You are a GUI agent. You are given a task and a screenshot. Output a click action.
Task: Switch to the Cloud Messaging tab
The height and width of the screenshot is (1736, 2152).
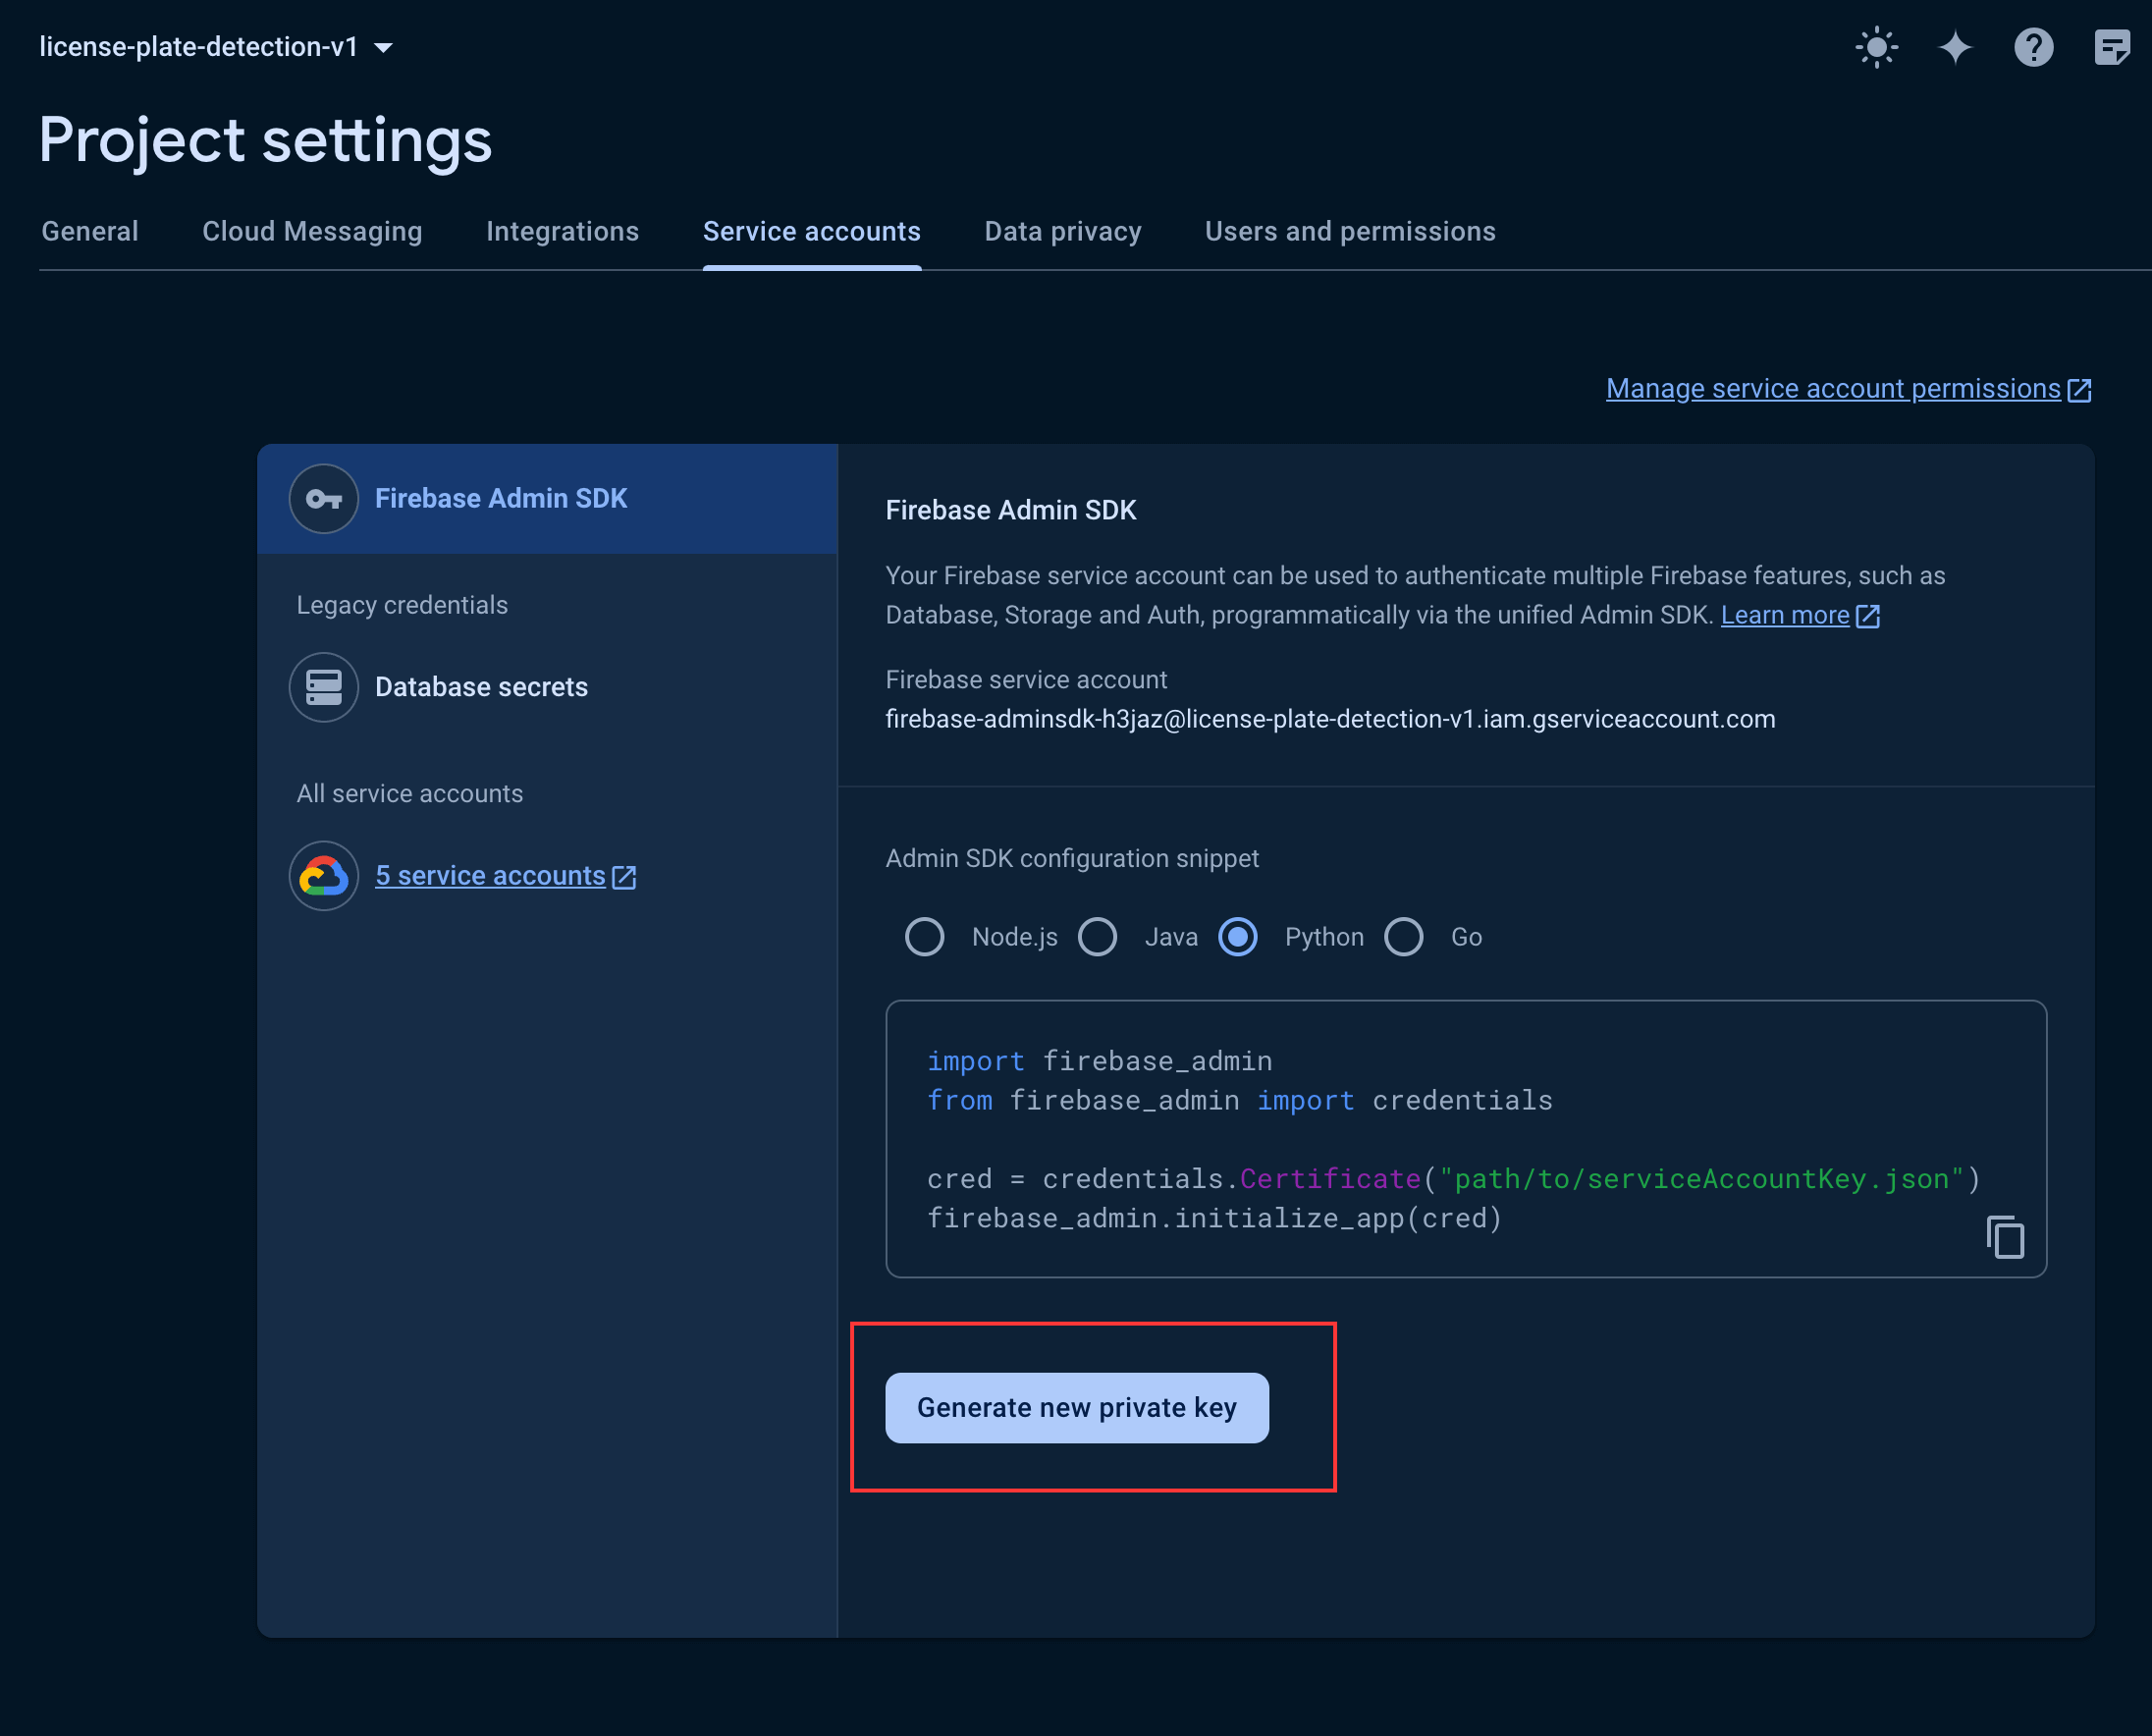pos(312,232)
